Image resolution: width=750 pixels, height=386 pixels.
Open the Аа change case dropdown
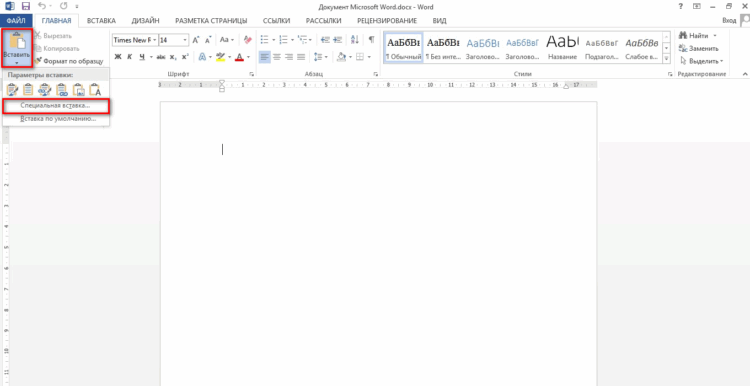(227, 40)
